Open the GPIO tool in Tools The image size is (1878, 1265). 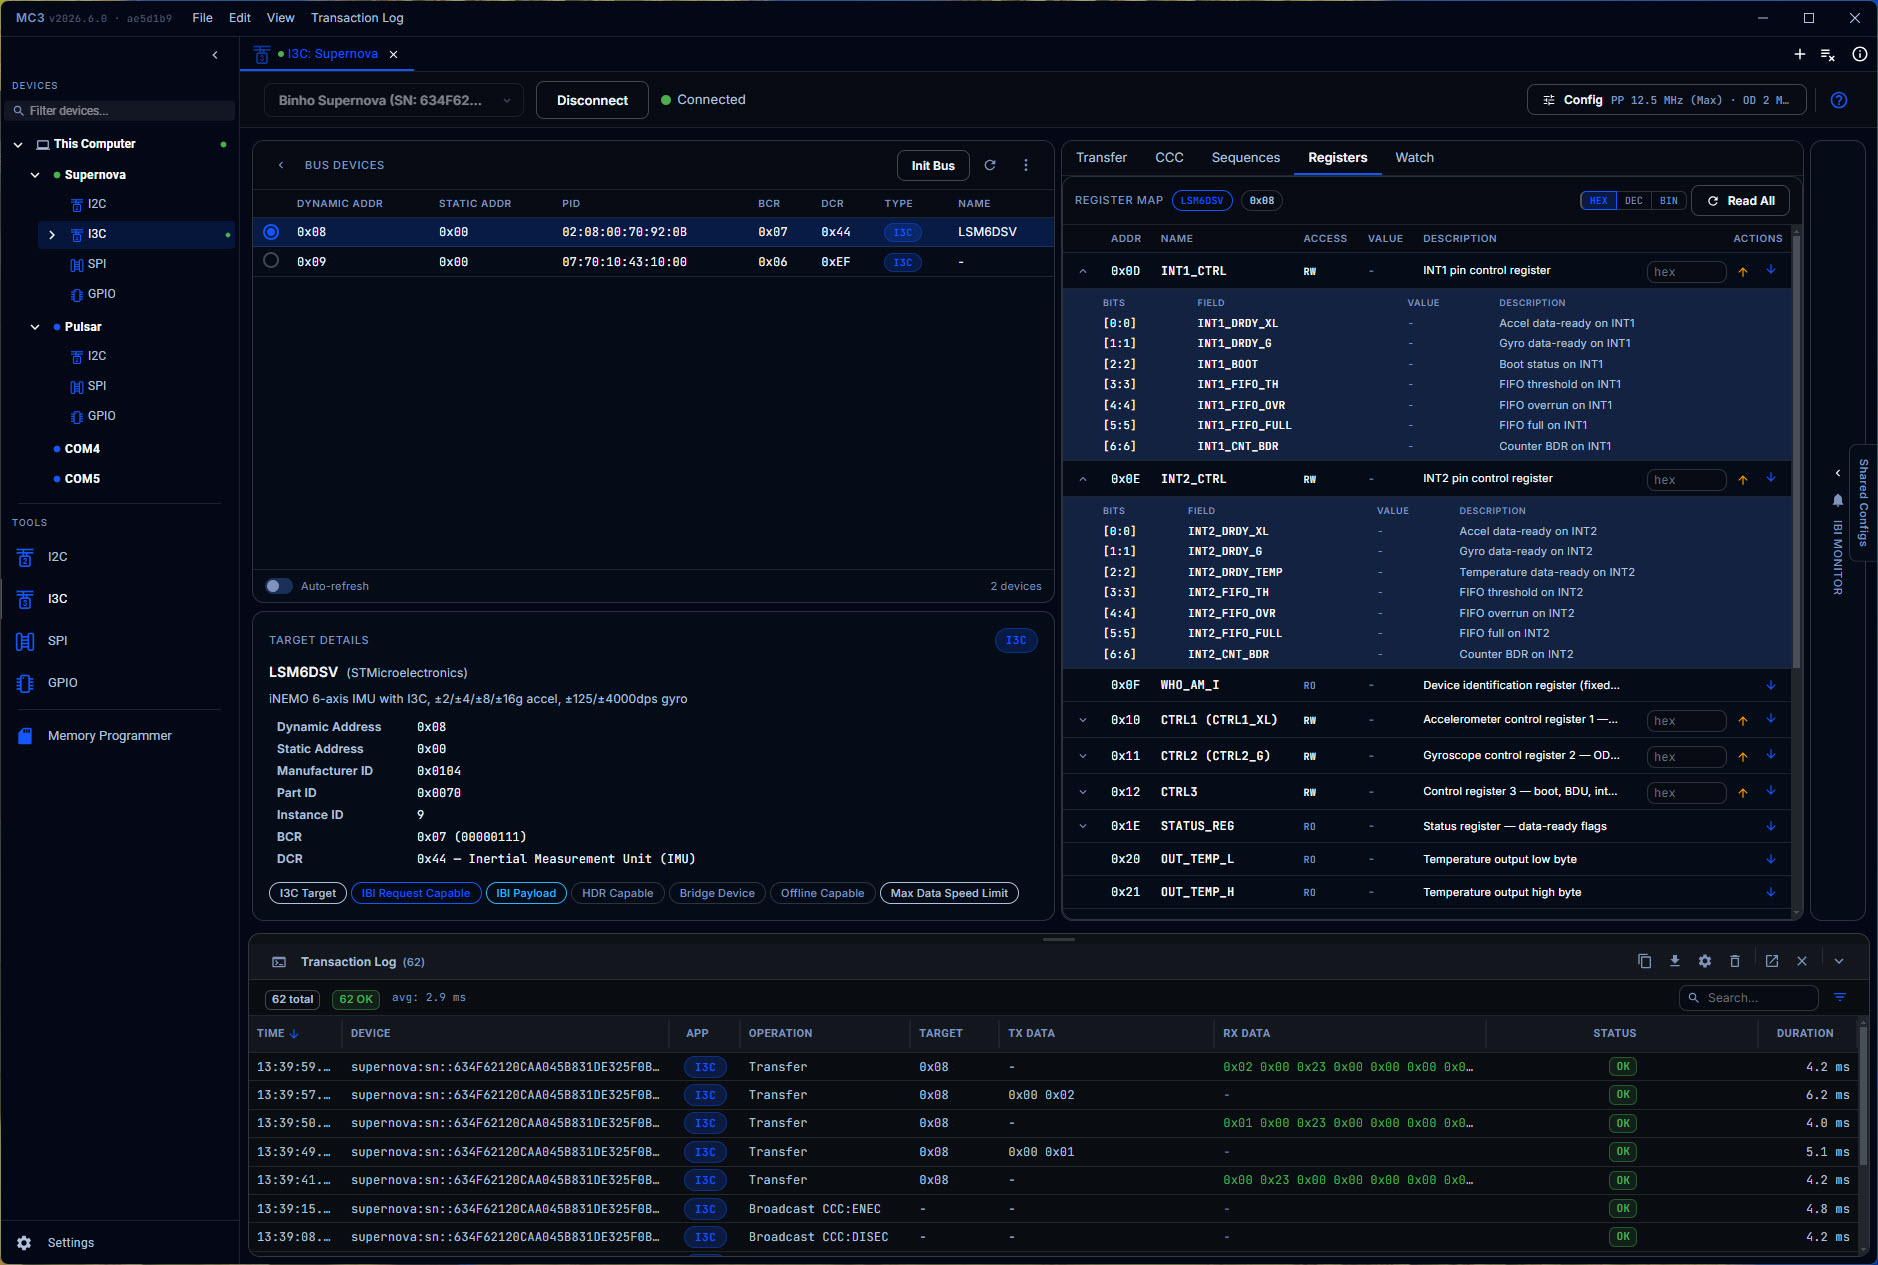pos(62,683)
